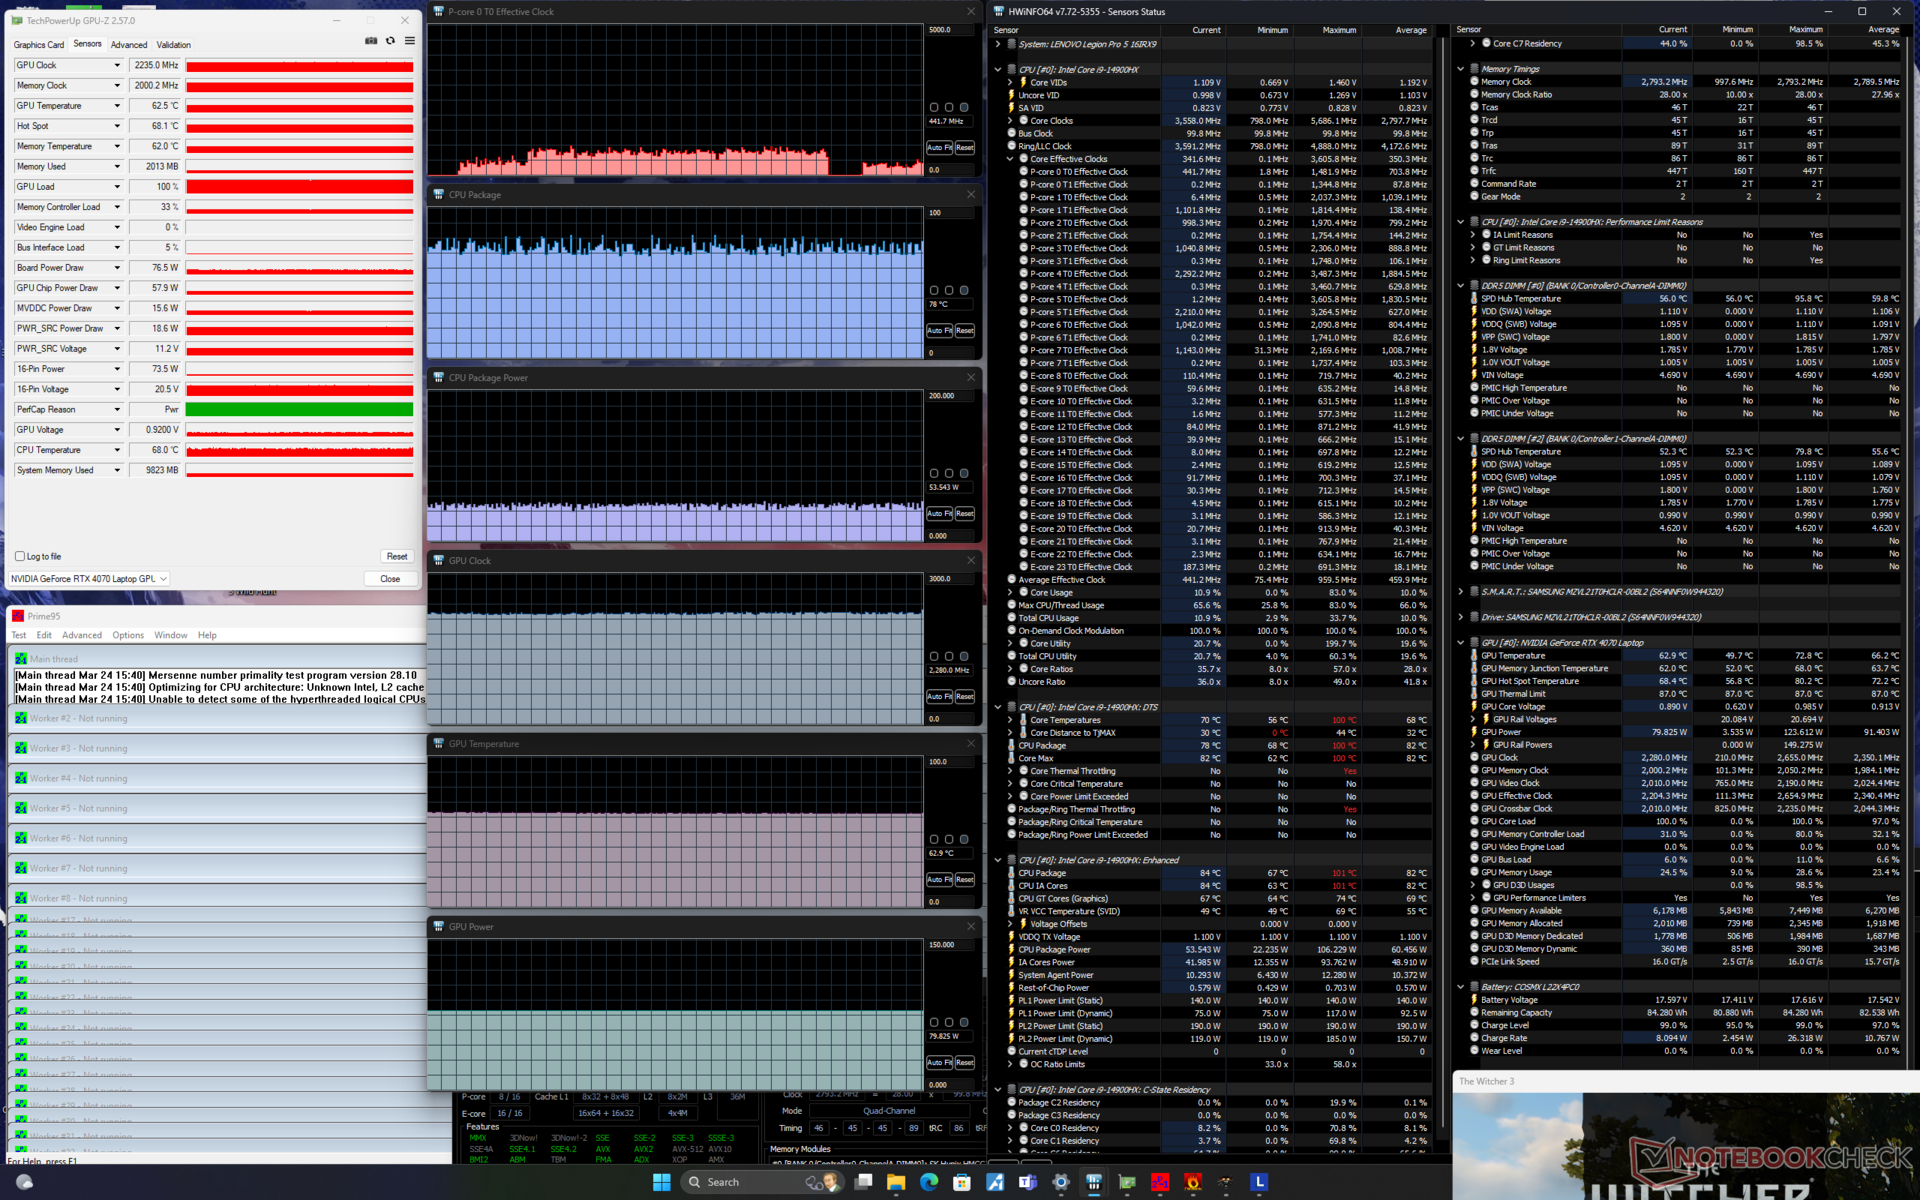Click the FurMark icon in taskbar
Screen dimensions: 1920x1200
pos(1193,1182)
